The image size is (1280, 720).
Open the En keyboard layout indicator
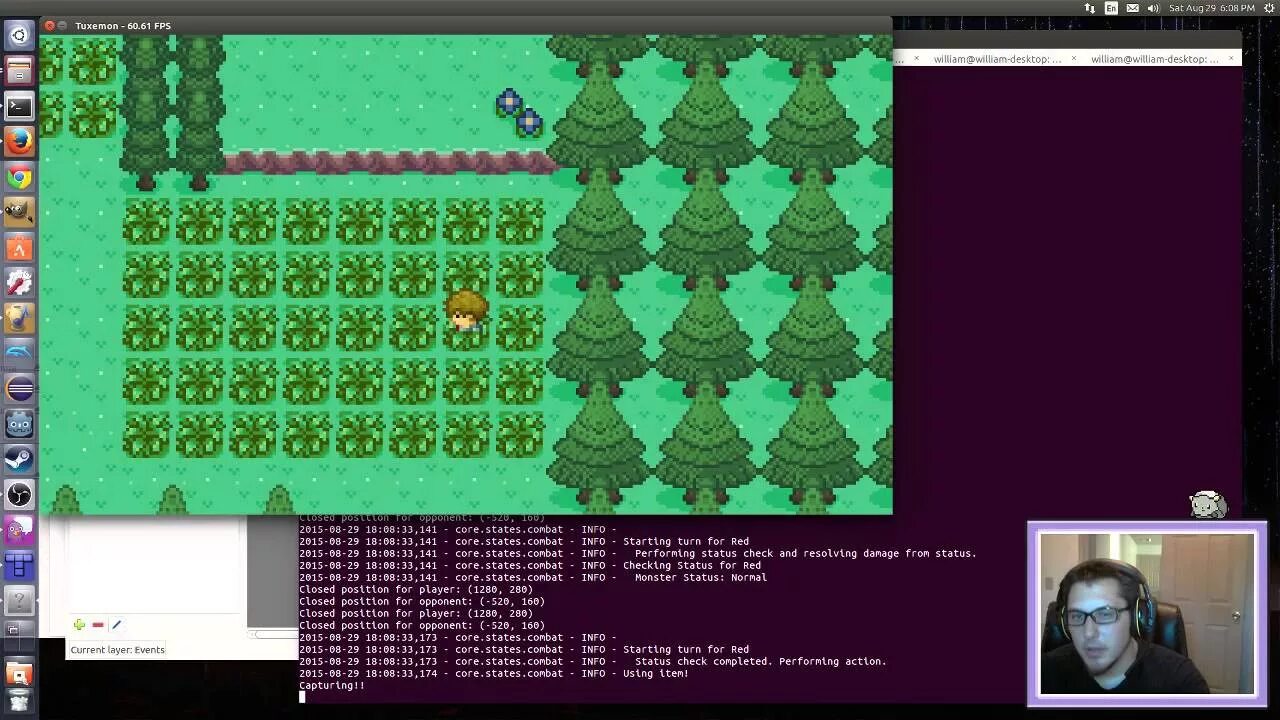coord(1111,8)
